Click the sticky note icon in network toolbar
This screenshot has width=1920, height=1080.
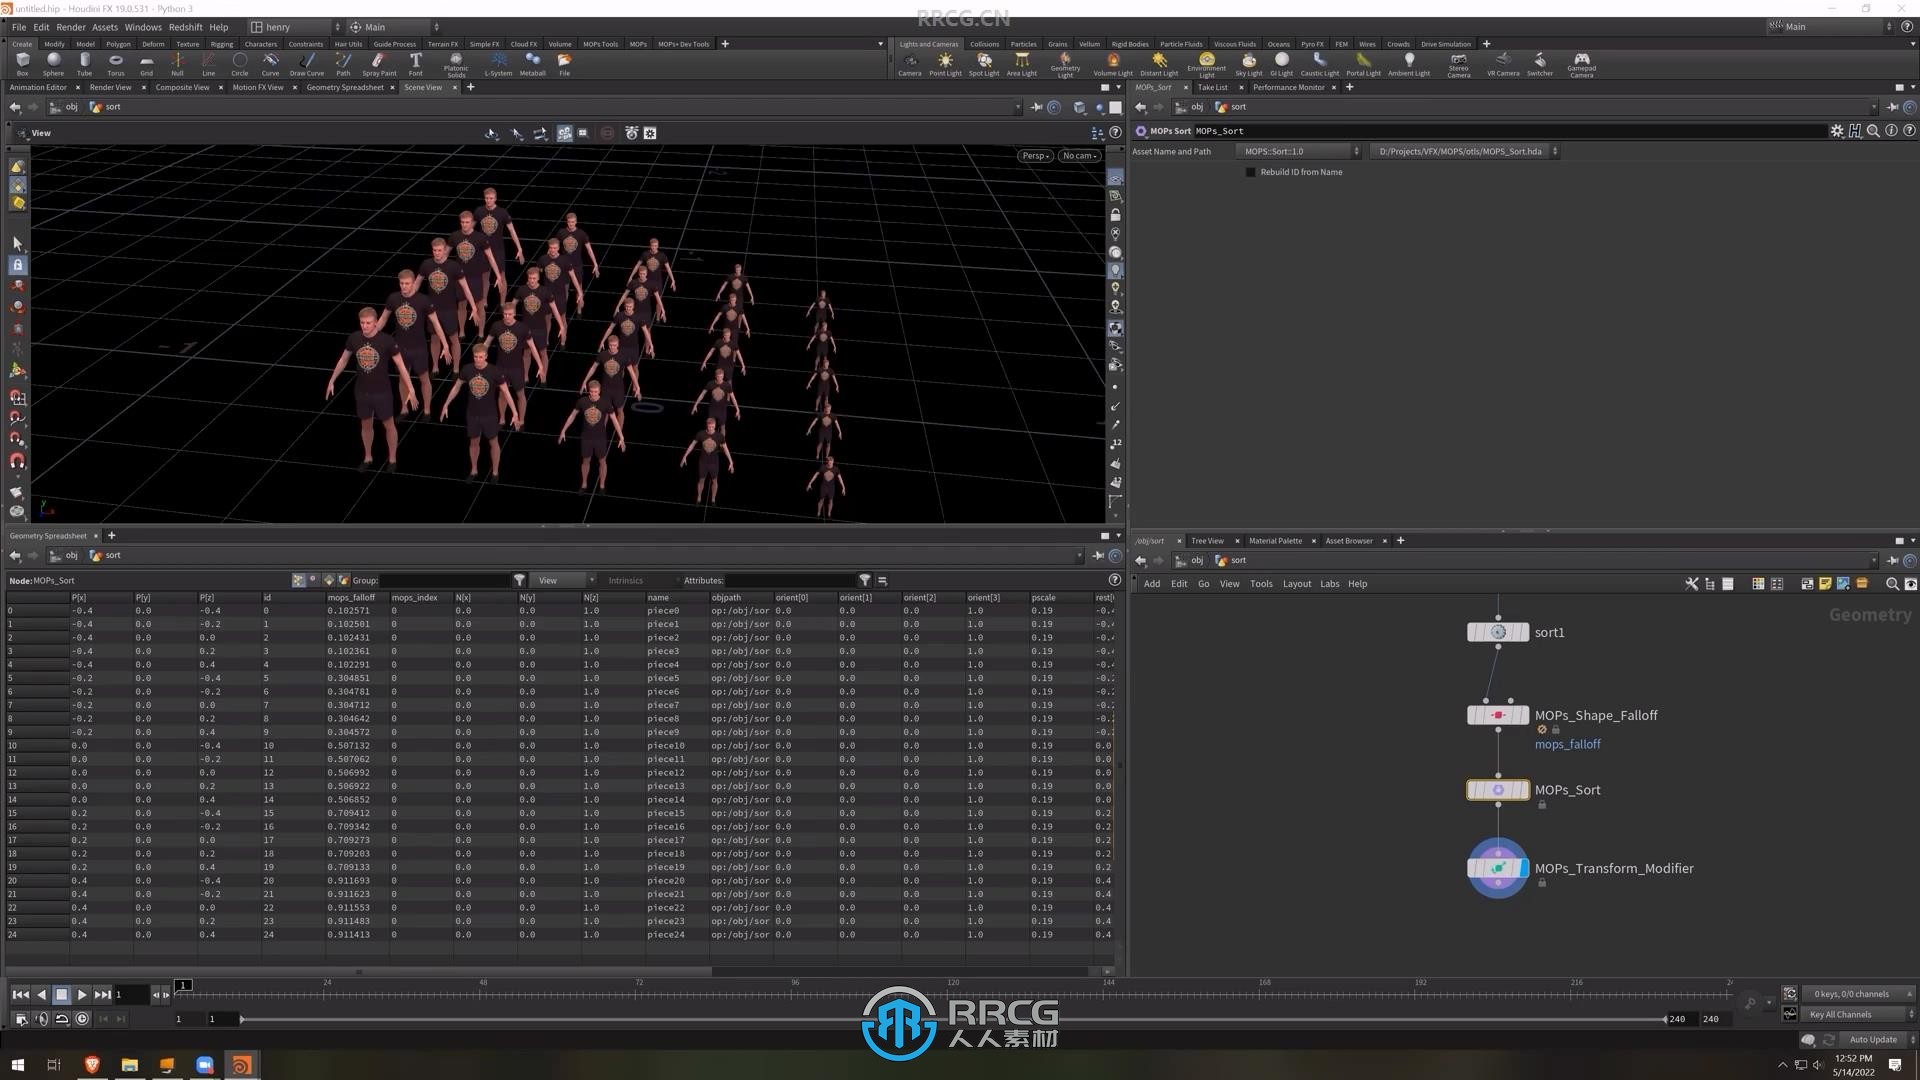[1825, 584]
